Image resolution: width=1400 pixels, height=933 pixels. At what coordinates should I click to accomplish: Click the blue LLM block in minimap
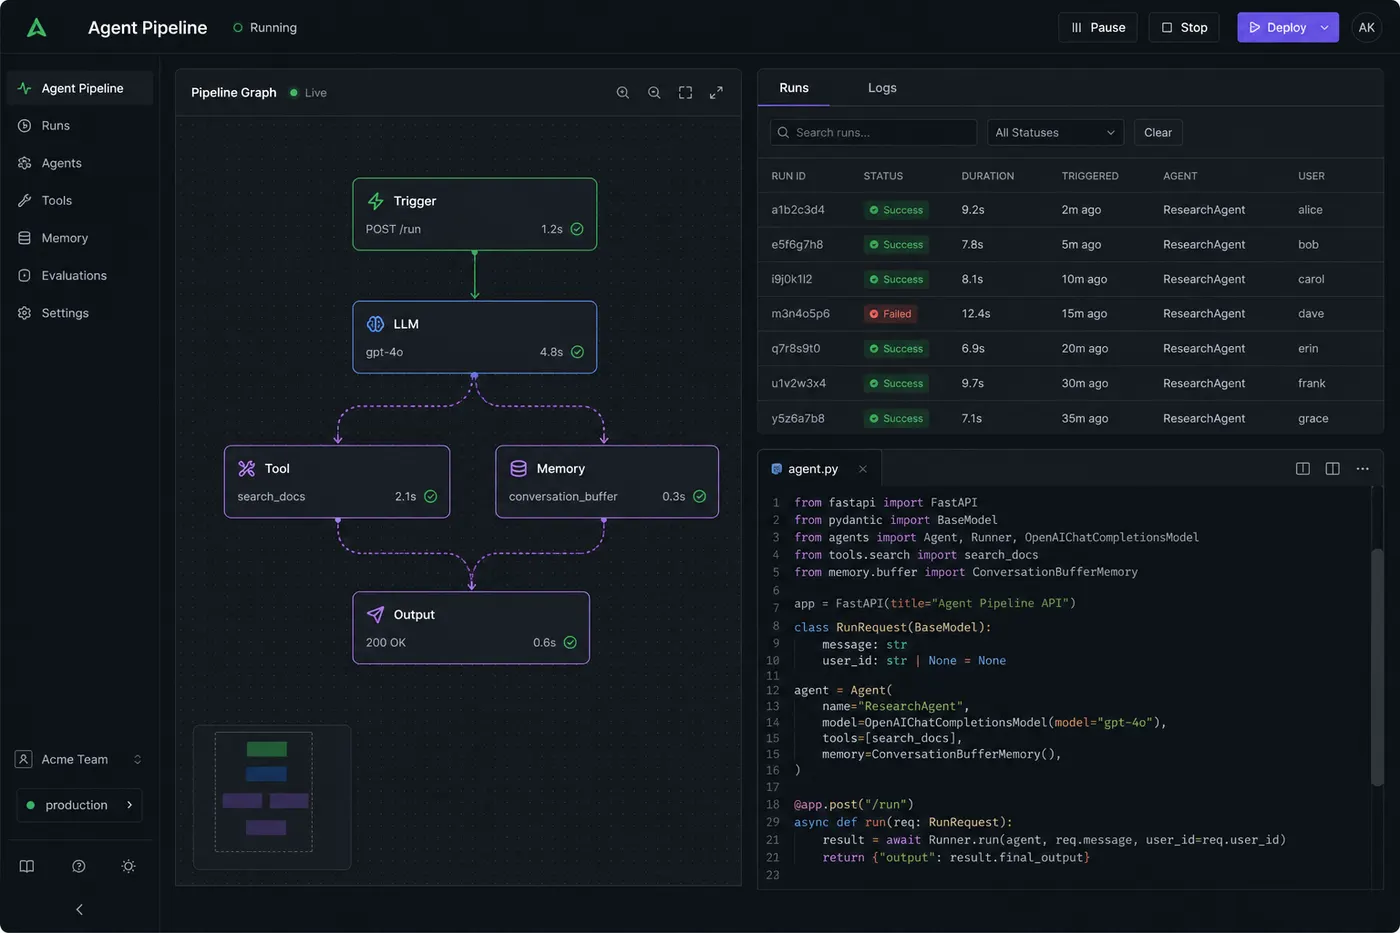pos(266,774)
